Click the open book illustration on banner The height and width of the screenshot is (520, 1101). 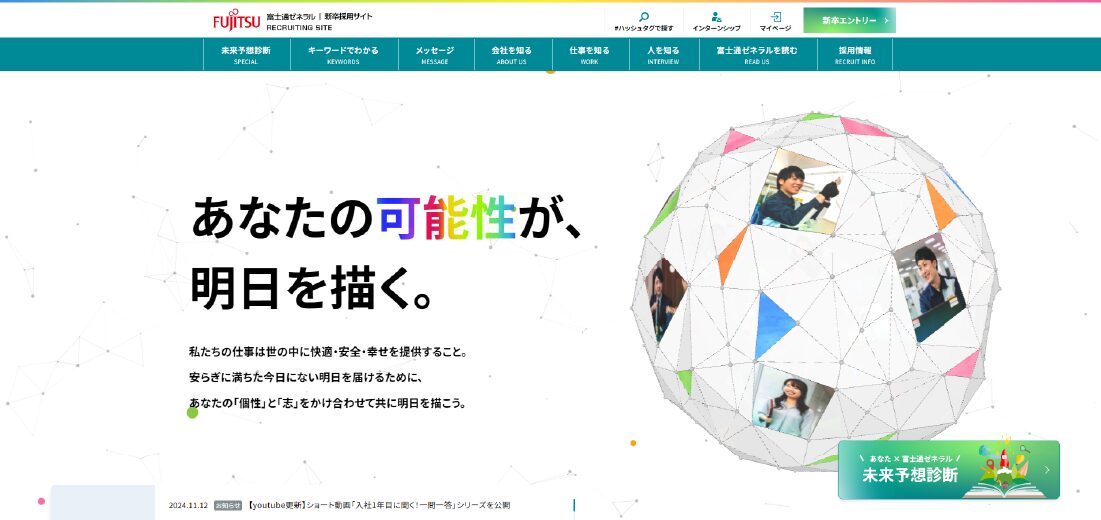(1005, 483)
